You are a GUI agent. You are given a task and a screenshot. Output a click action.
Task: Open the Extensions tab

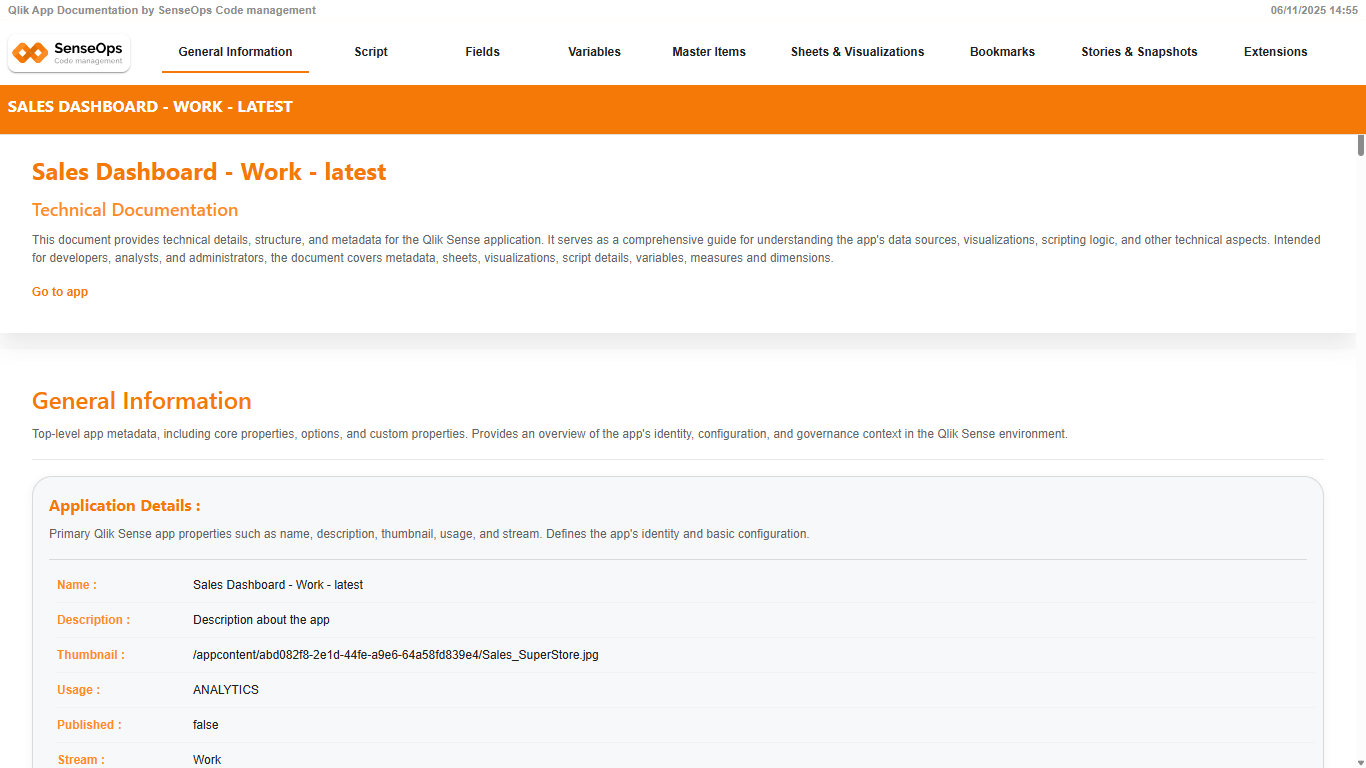tap(1275, 52)
